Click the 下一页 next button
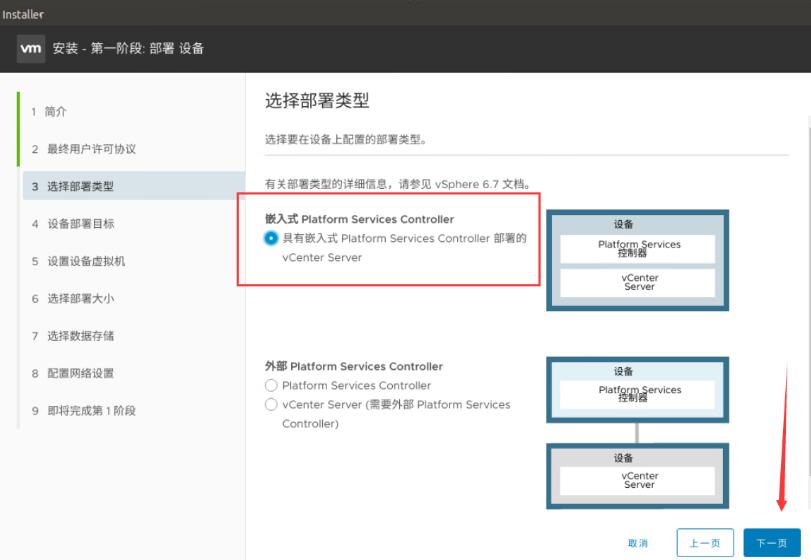Viewport: 811px width, 560px height. (772, 543)
